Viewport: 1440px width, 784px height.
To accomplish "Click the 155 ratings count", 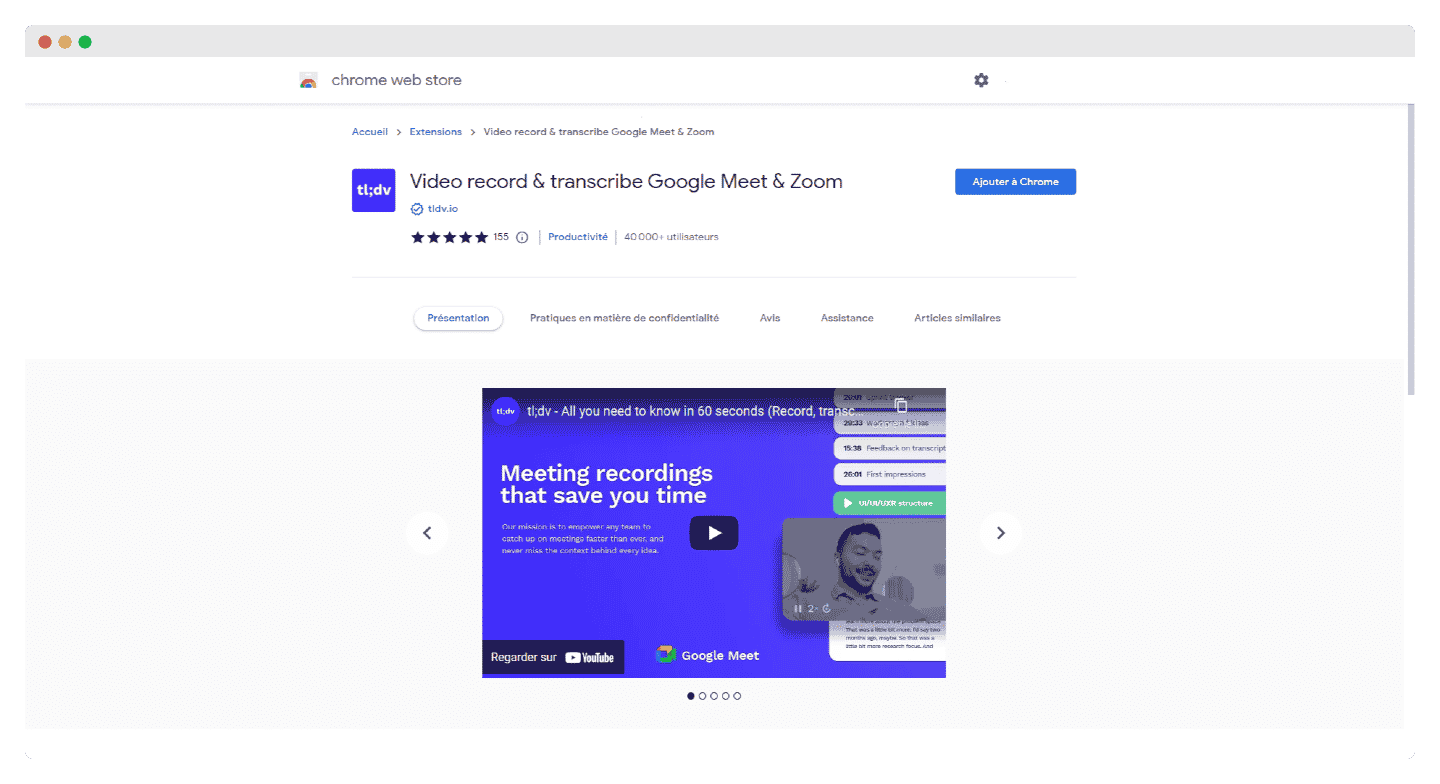I will (x=501, y=237).
